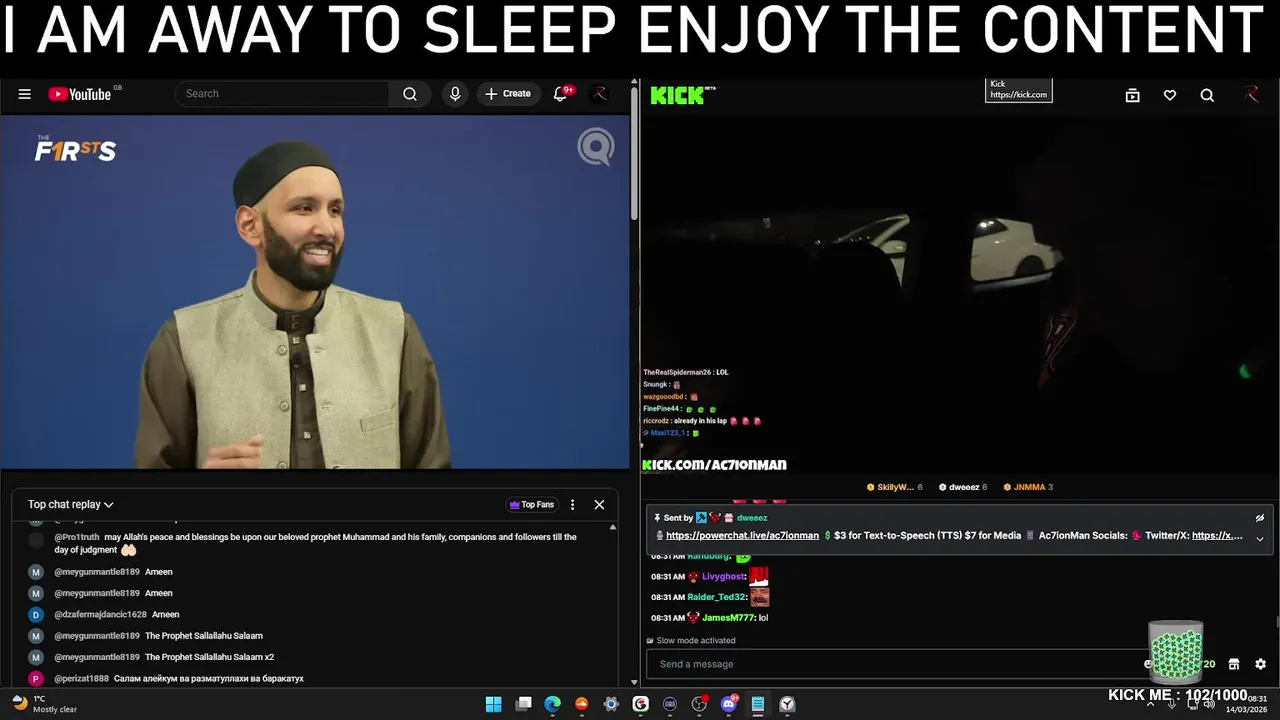Open the clock-faced app on taskbar
Viewport: 1280px width, 720px height.
point(787,704)
